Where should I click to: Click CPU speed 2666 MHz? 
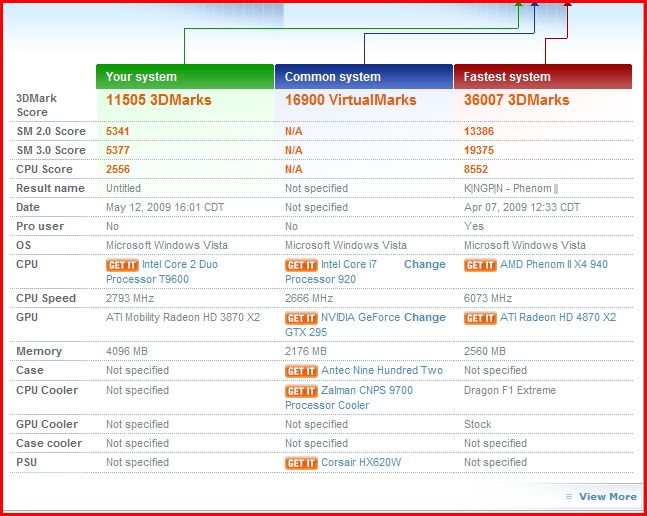(309, 298)
